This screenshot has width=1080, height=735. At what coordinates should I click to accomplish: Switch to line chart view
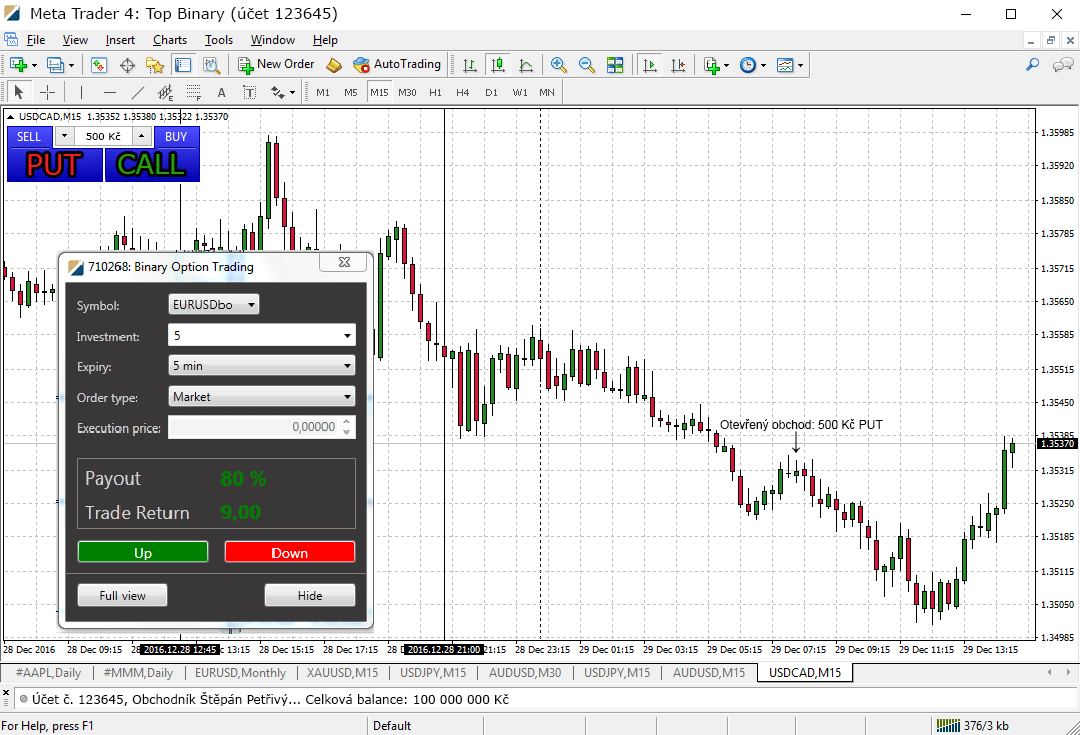pyautogui.click(x=526, y=65)
